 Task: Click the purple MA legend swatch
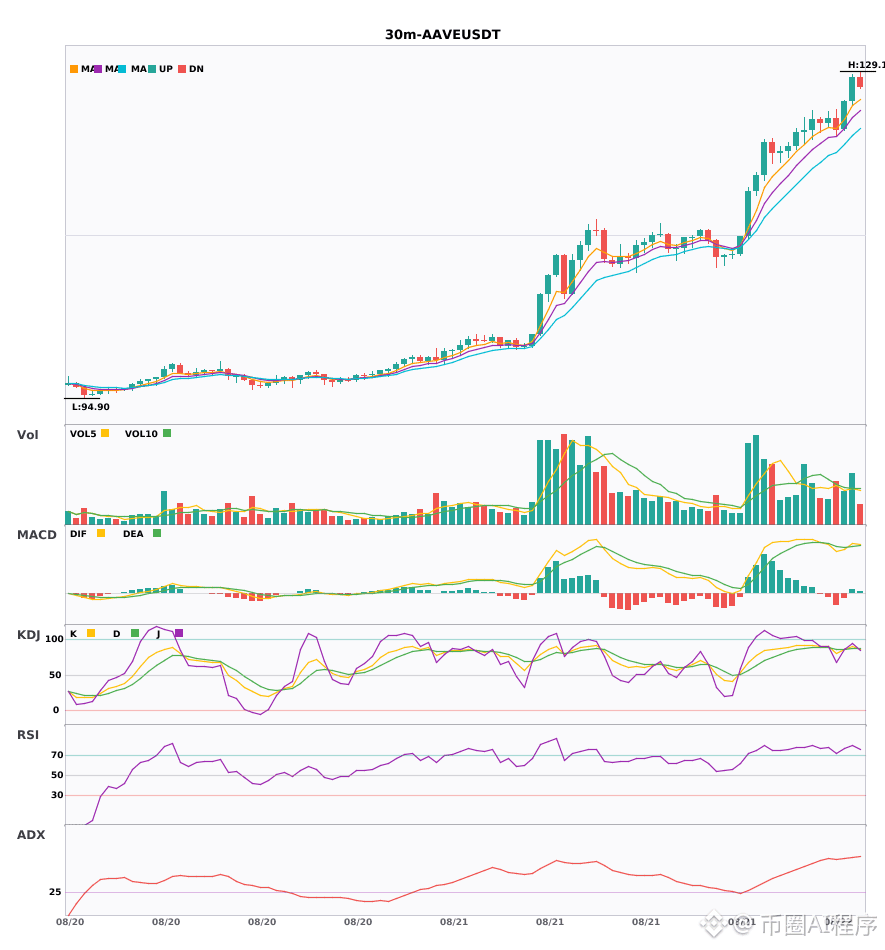(x=98, y=69)
